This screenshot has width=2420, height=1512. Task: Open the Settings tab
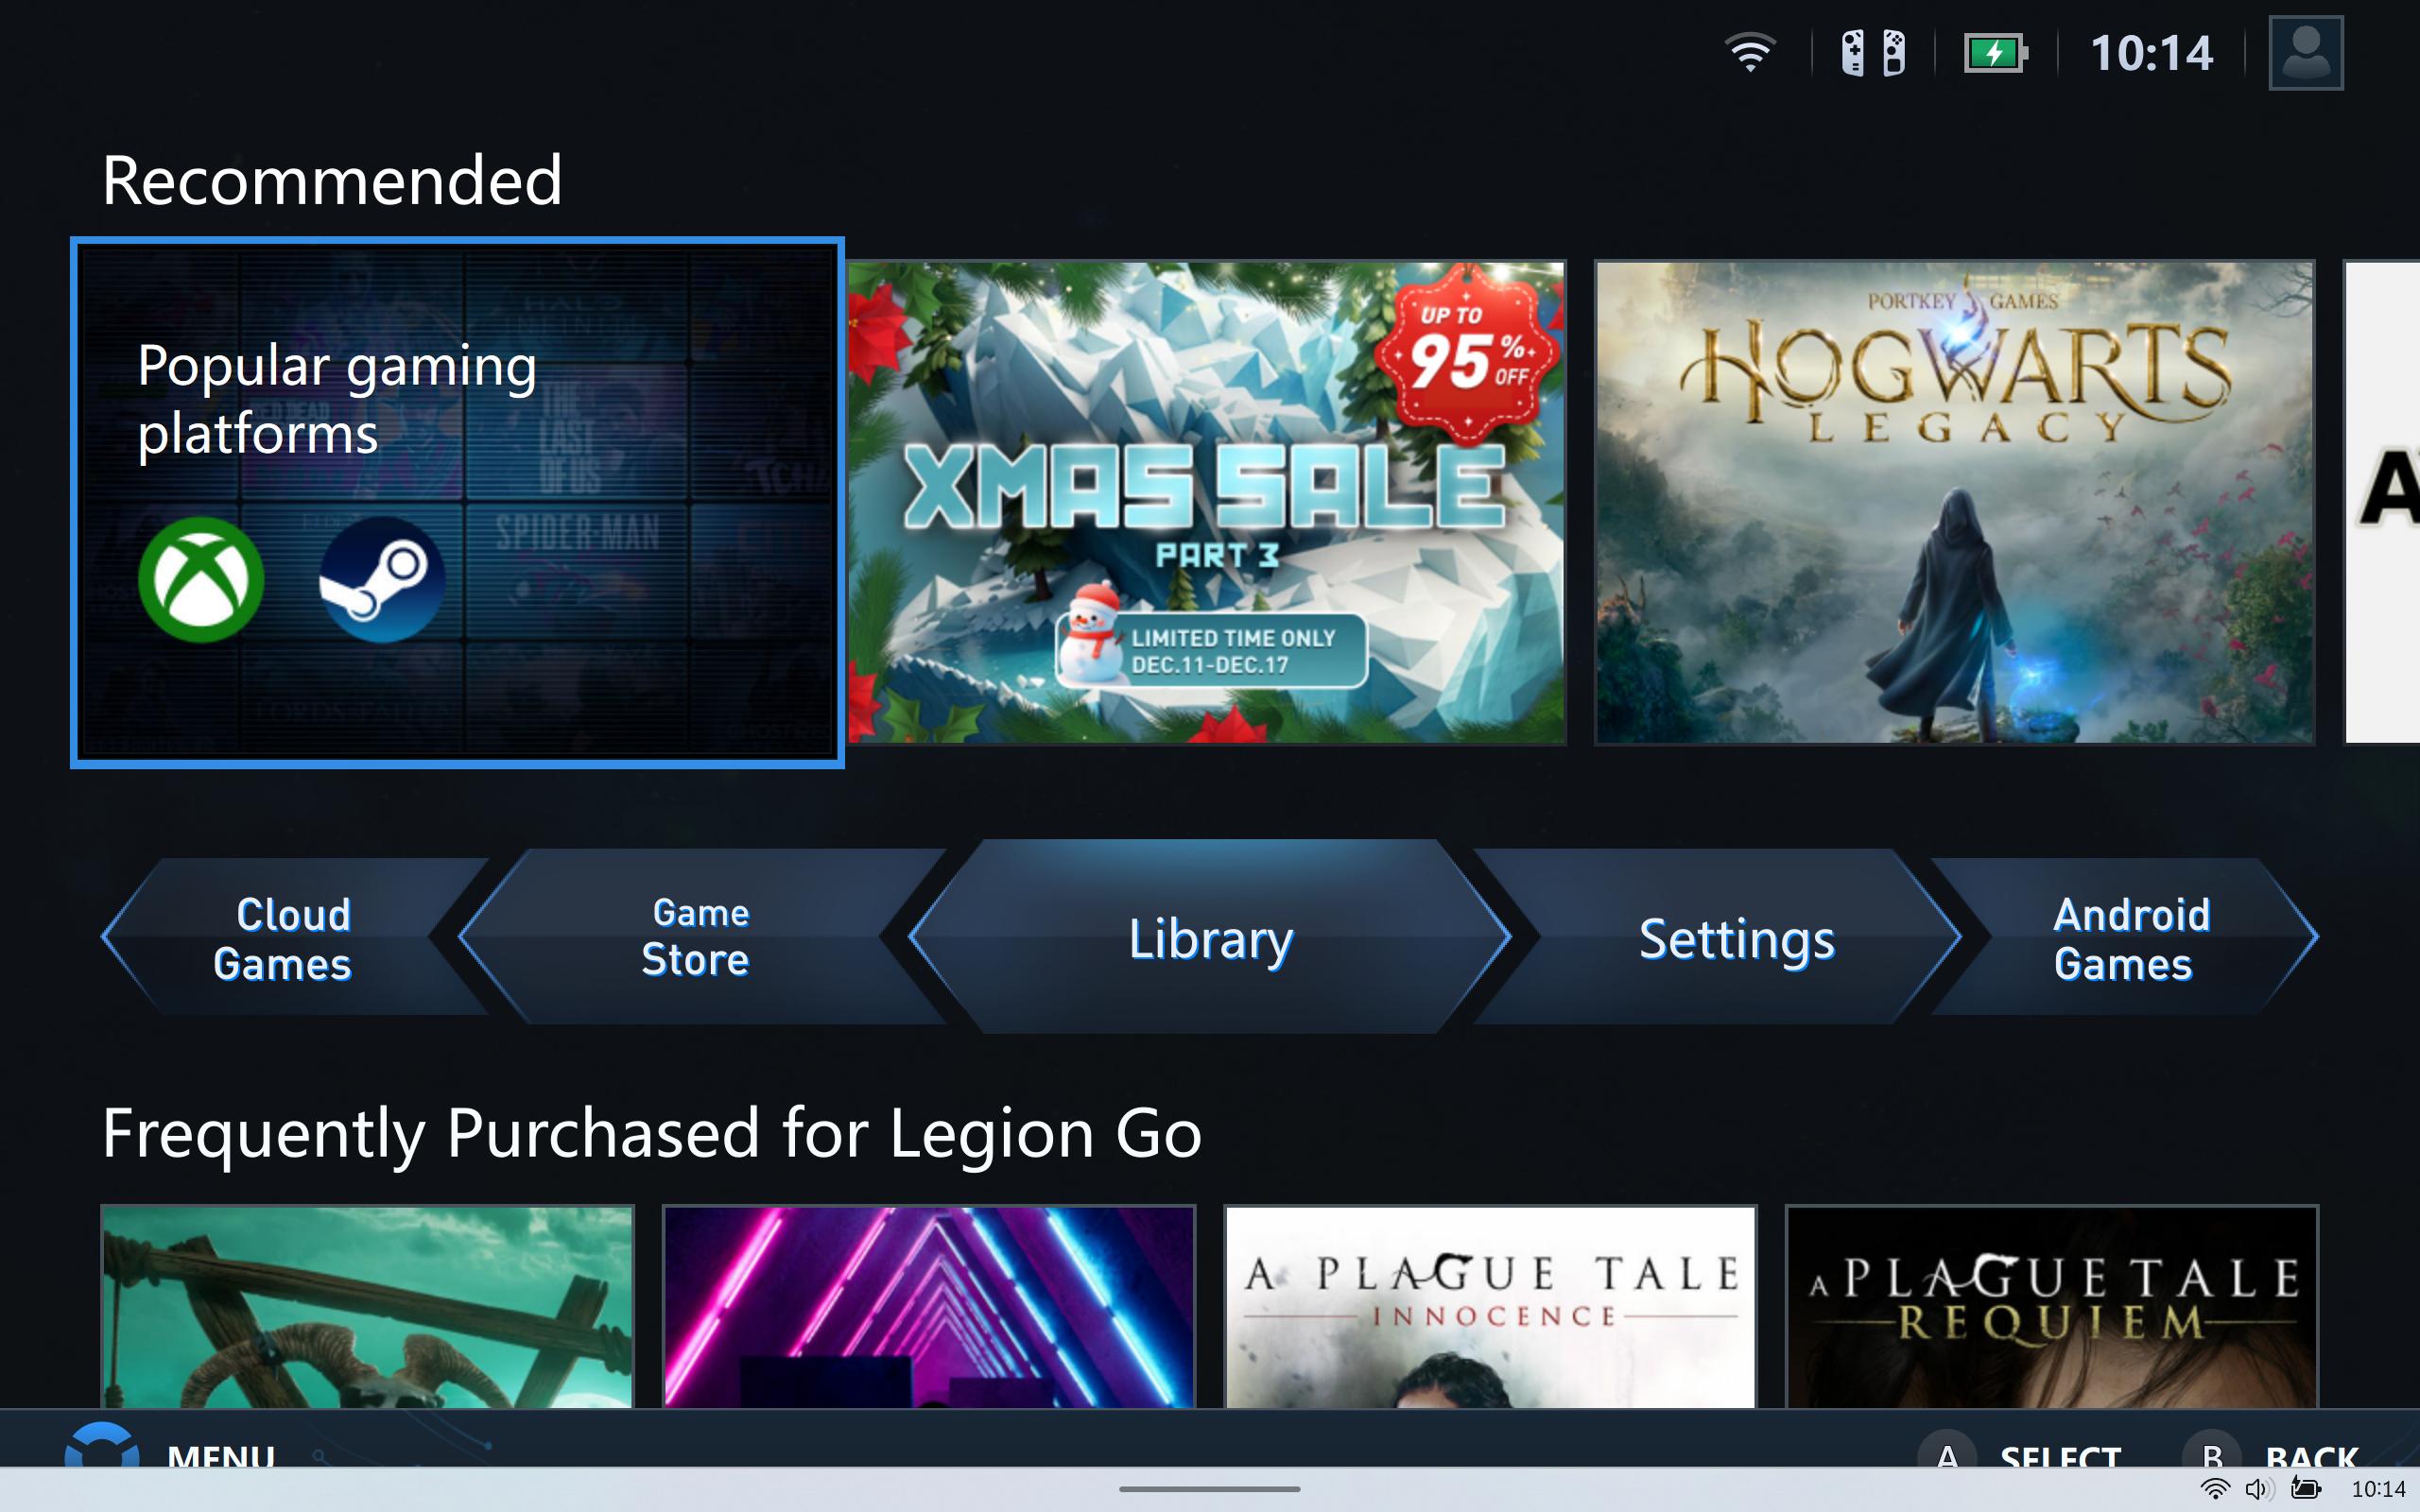pos(1736,937)
